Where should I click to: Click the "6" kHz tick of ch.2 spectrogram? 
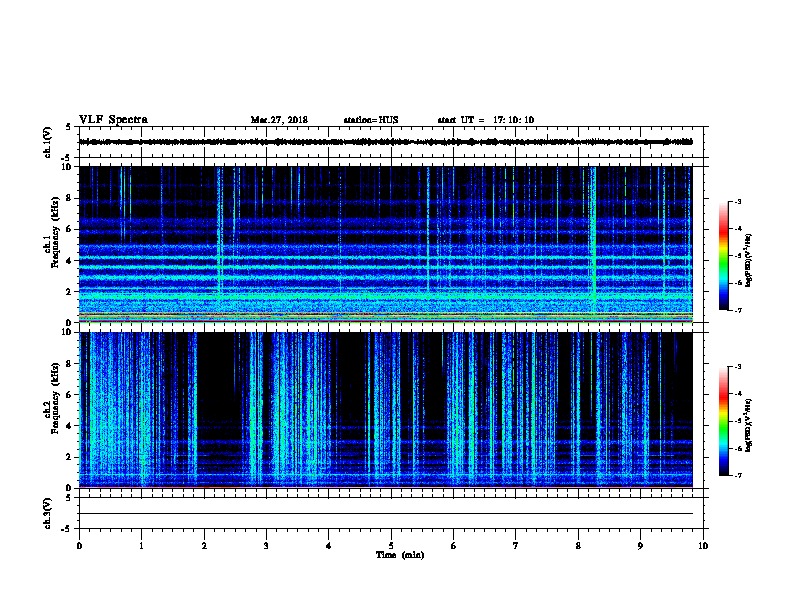point(70,395)
